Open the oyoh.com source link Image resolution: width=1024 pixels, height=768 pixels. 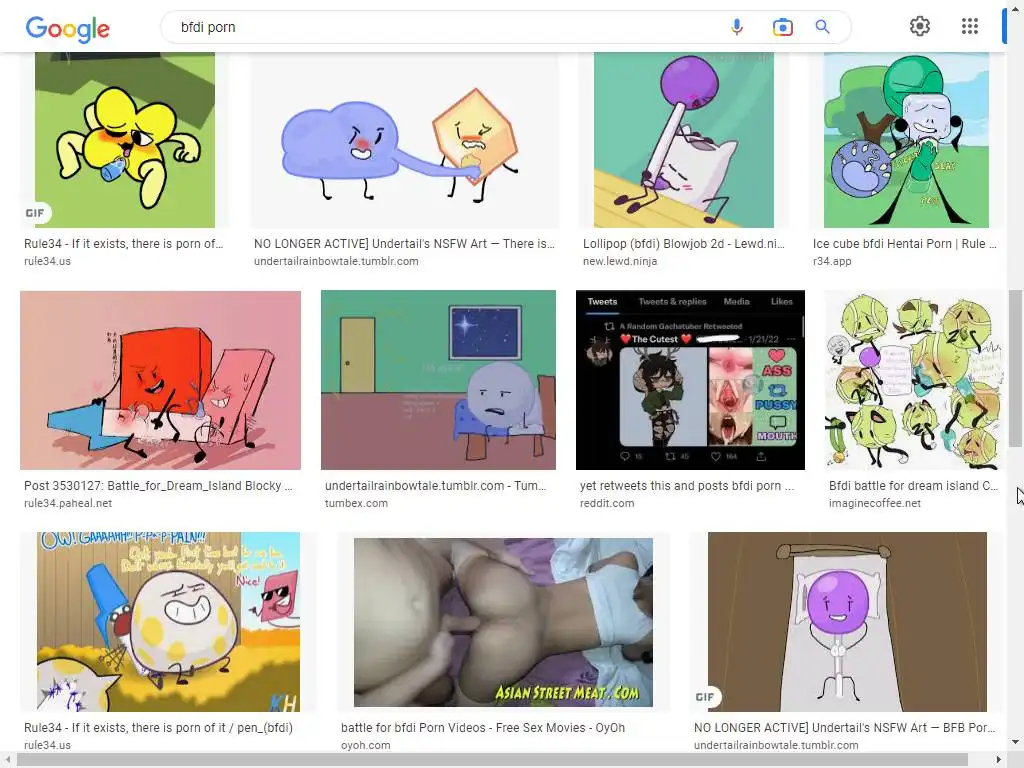coord(365,745)
